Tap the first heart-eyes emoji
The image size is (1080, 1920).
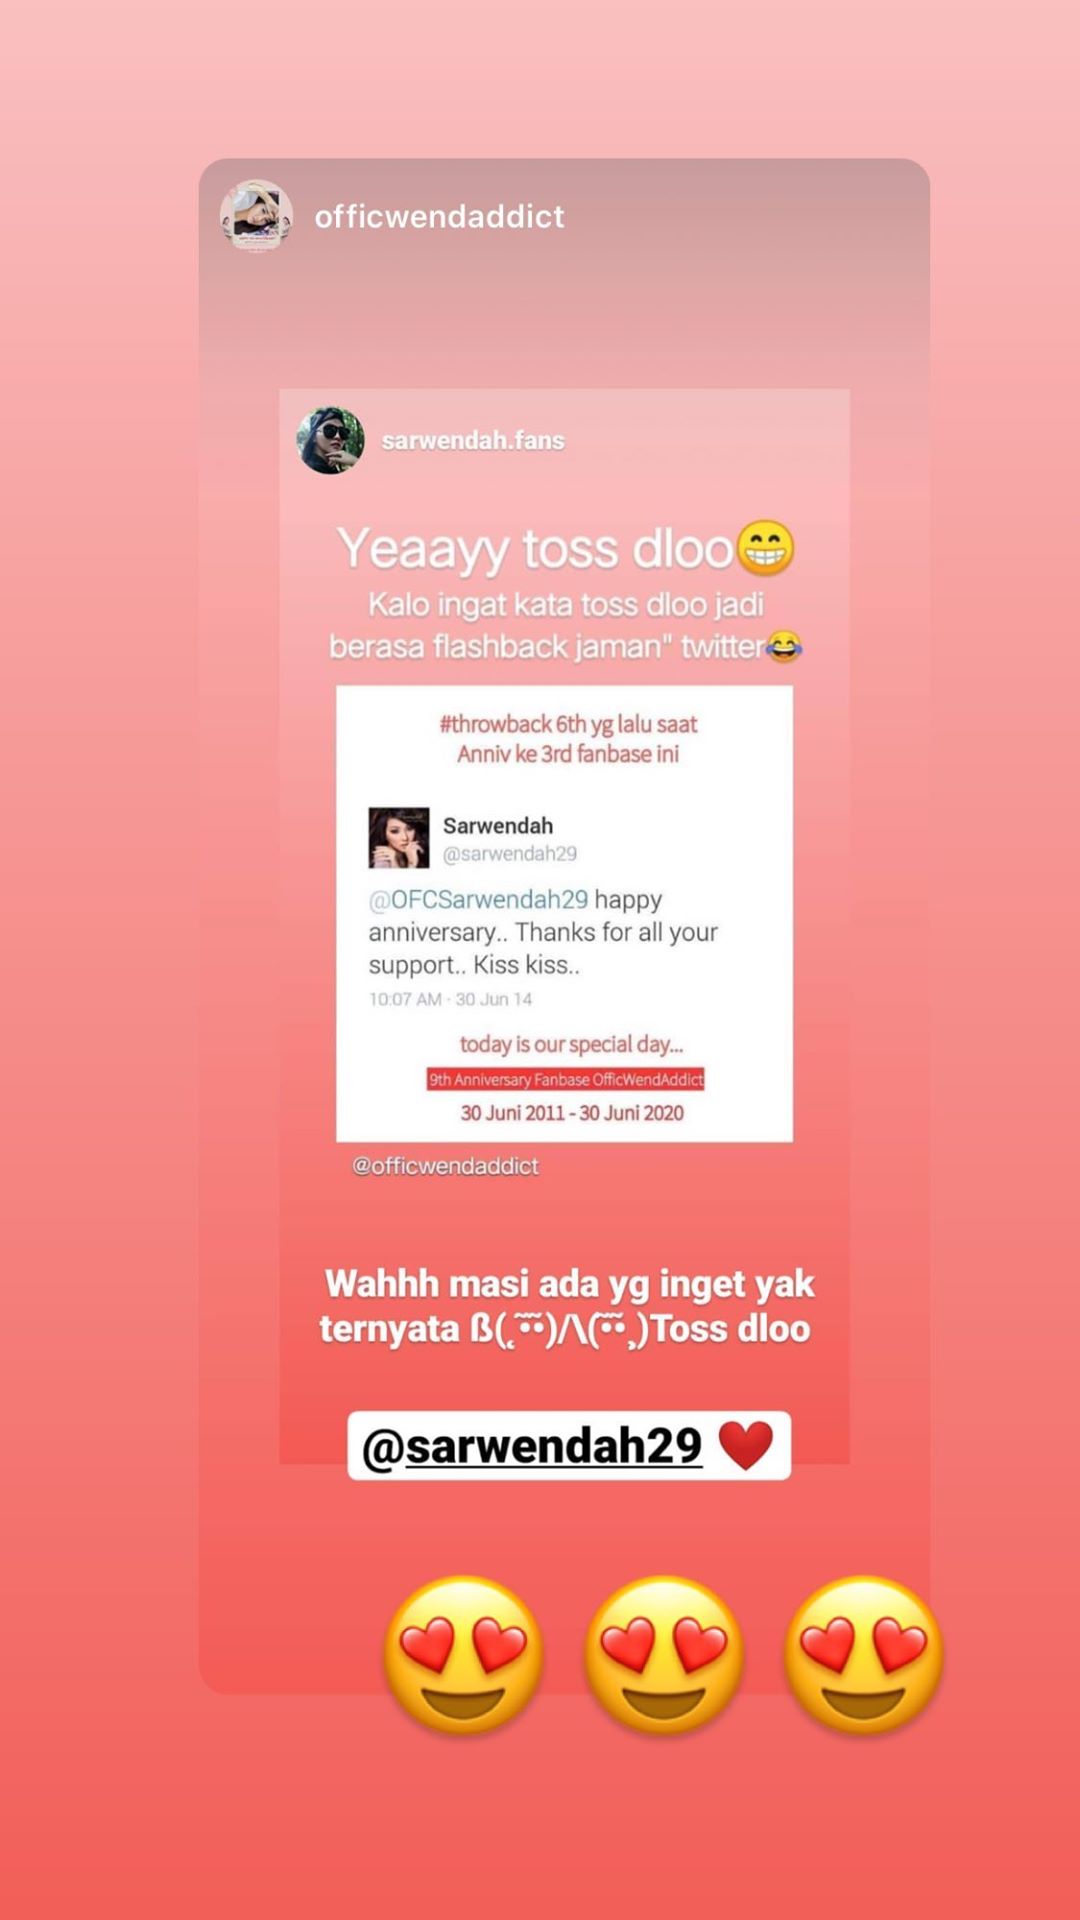(x=464, y=1654)
